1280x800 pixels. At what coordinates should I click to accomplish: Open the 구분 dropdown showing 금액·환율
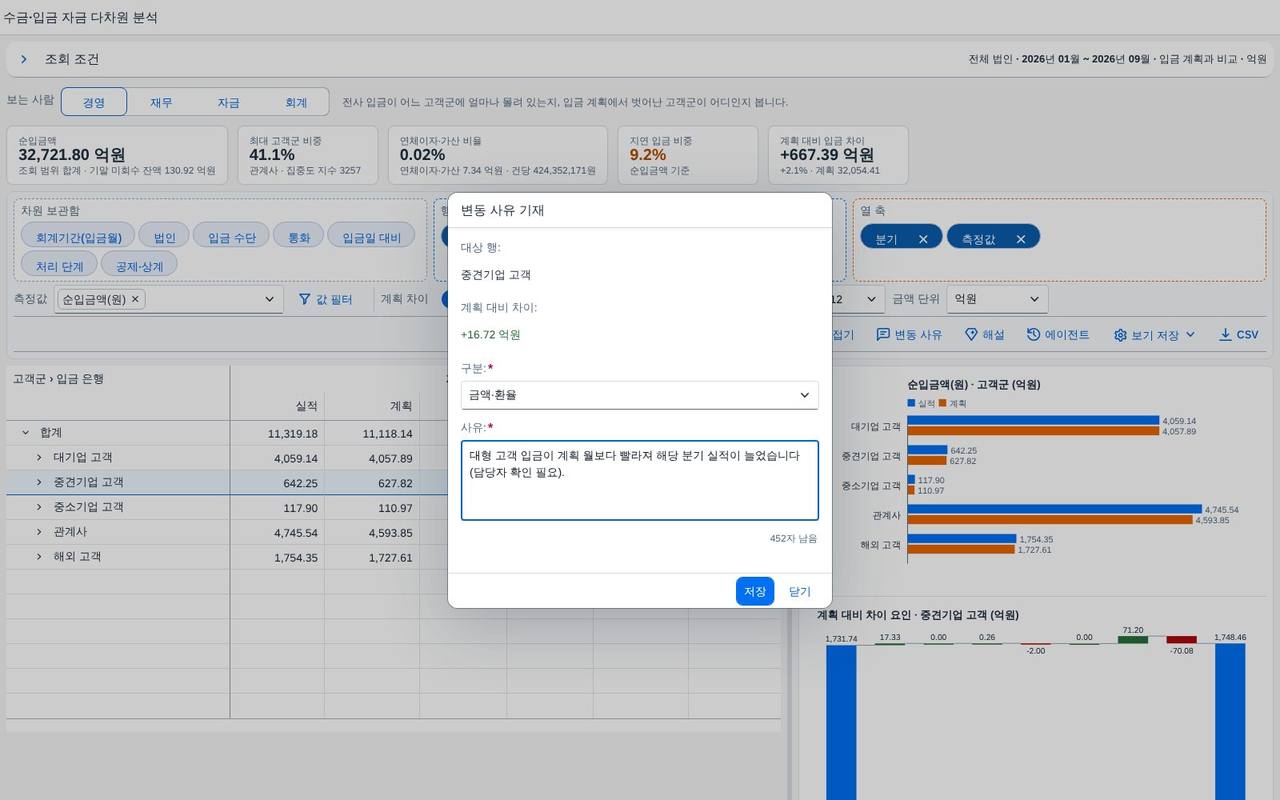[640, 395]
